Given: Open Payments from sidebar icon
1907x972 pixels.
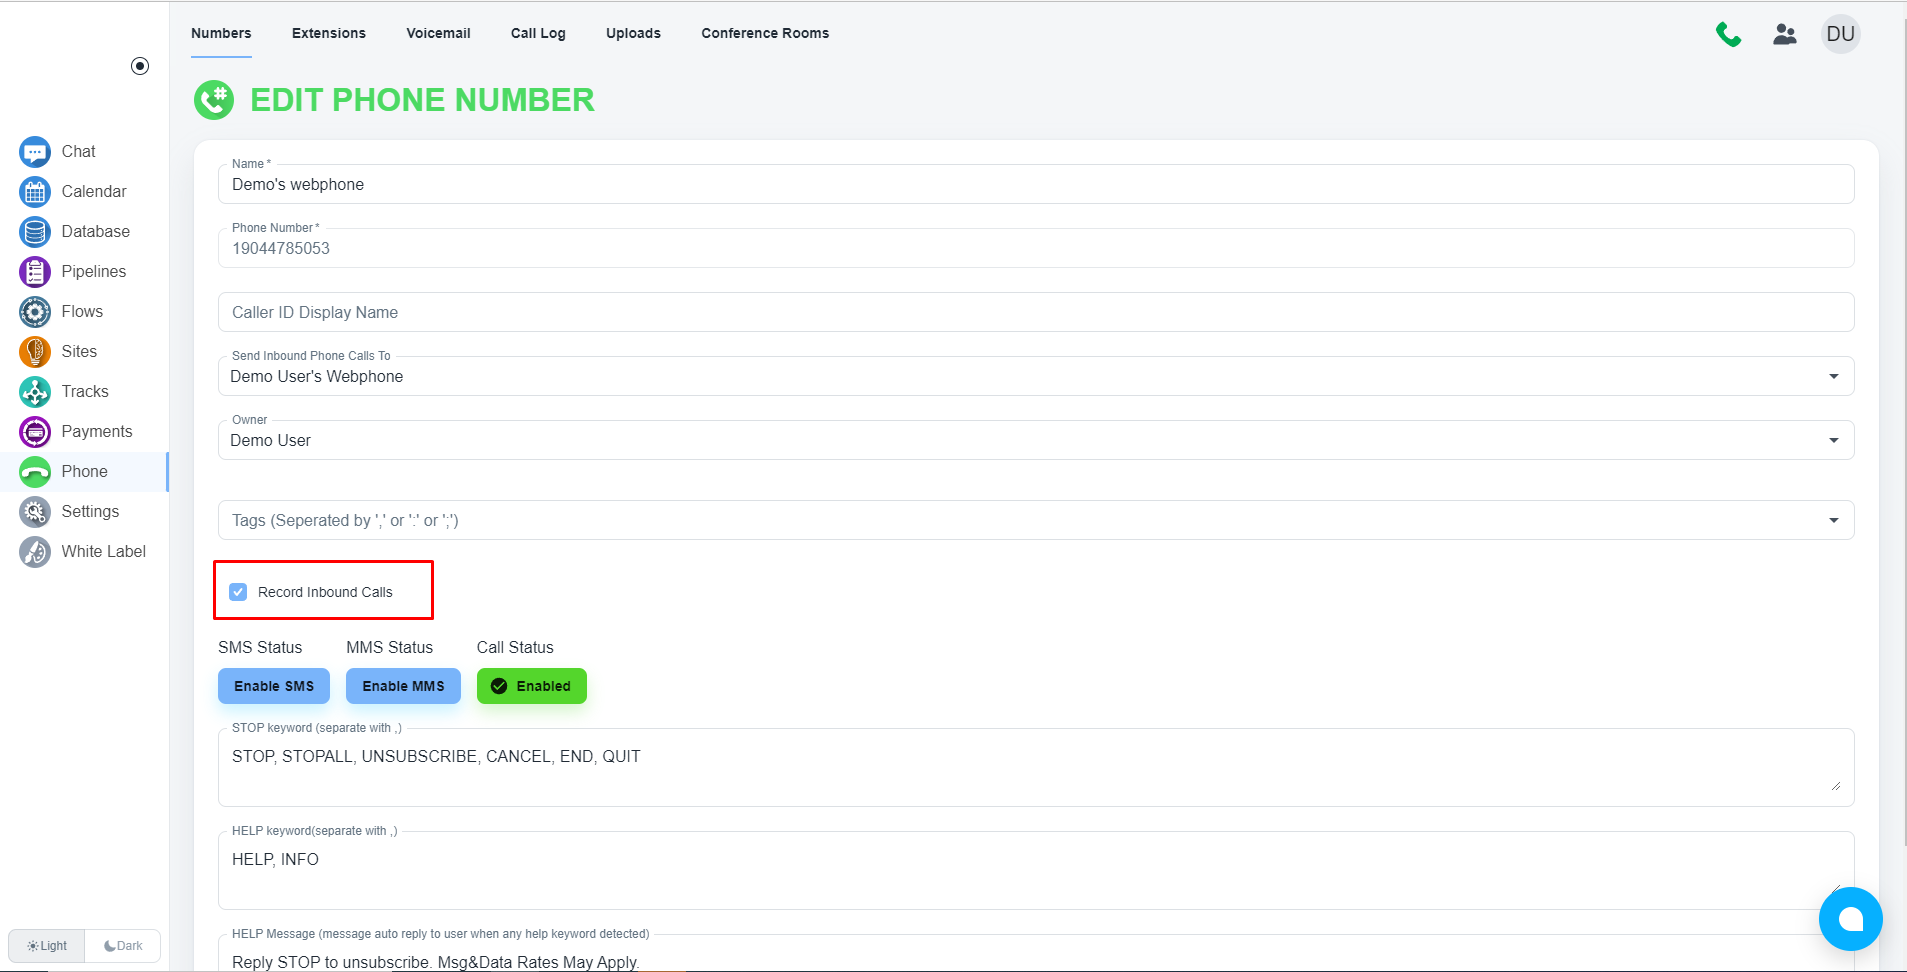Looking at the screenshot, I should [x=35, y=432].
